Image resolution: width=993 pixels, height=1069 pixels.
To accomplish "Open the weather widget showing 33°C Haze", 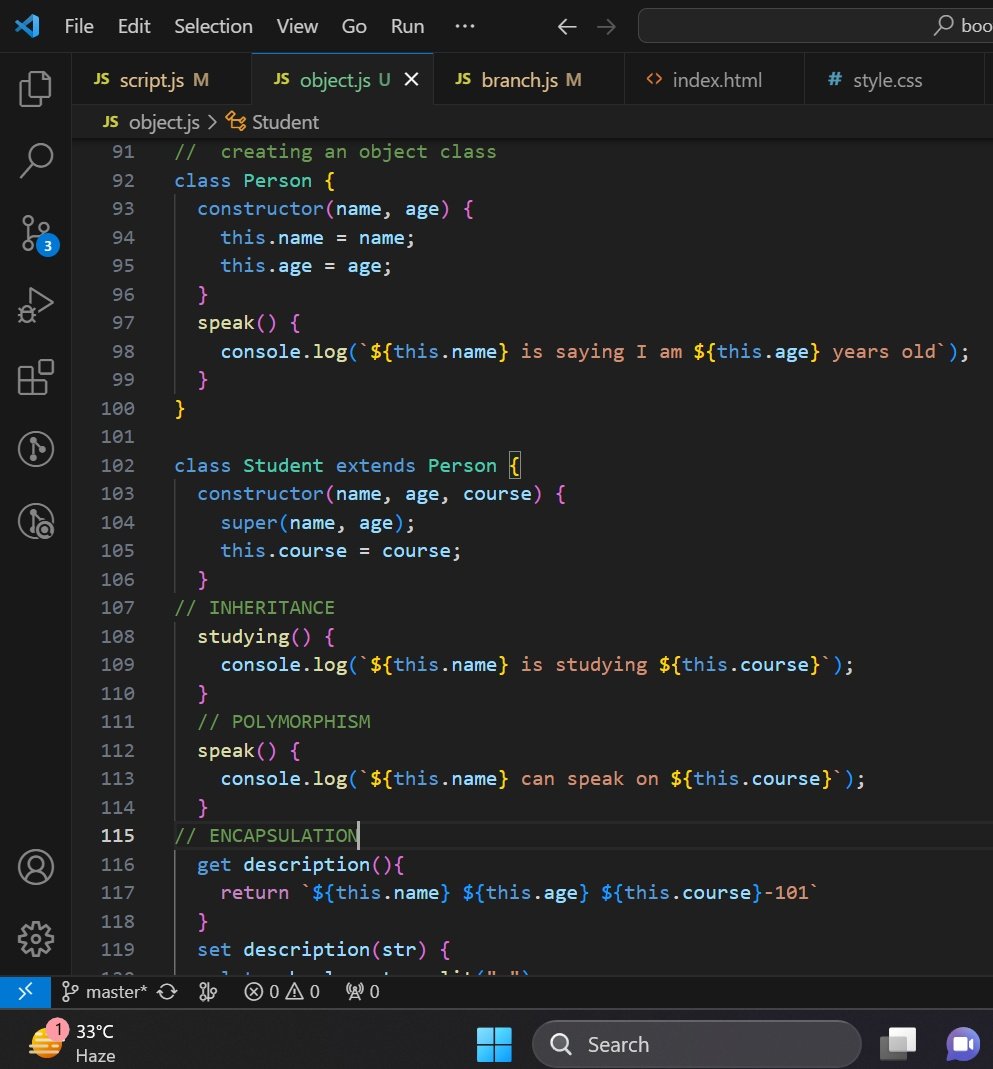I will point(72,1043).
